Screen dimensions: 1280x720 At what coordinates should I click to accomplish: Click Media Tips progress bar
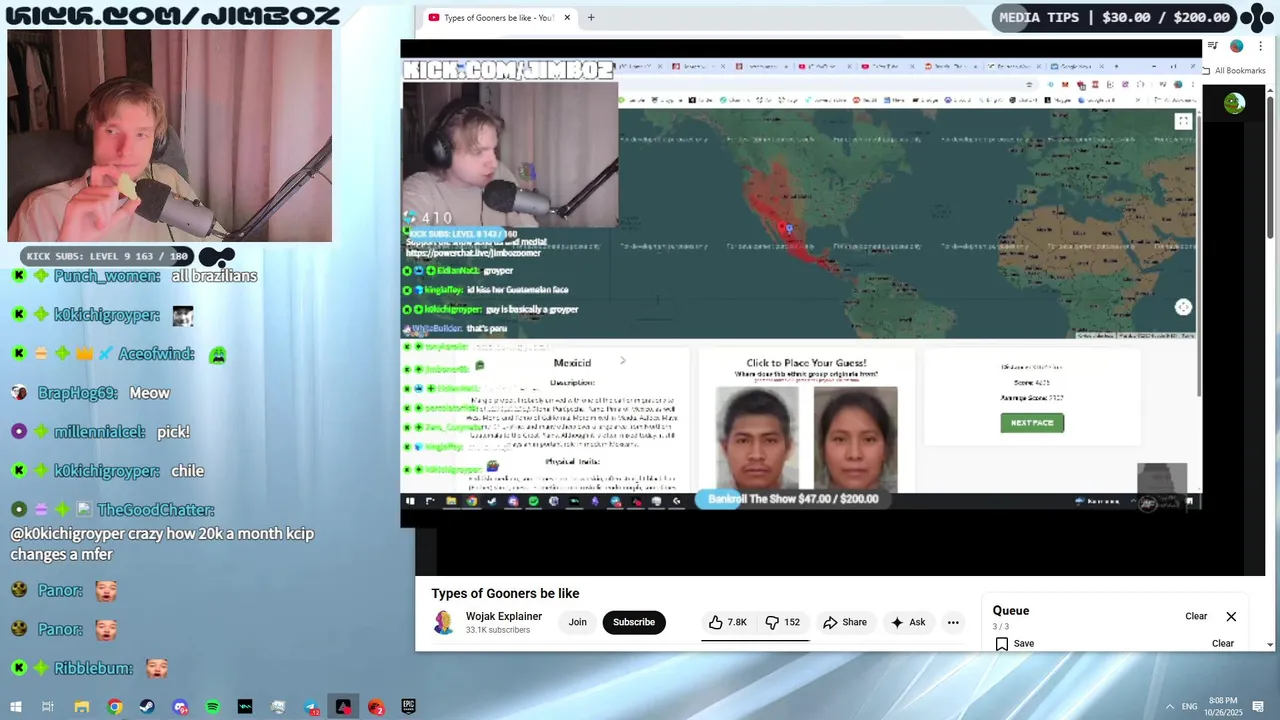point(1114,17)
